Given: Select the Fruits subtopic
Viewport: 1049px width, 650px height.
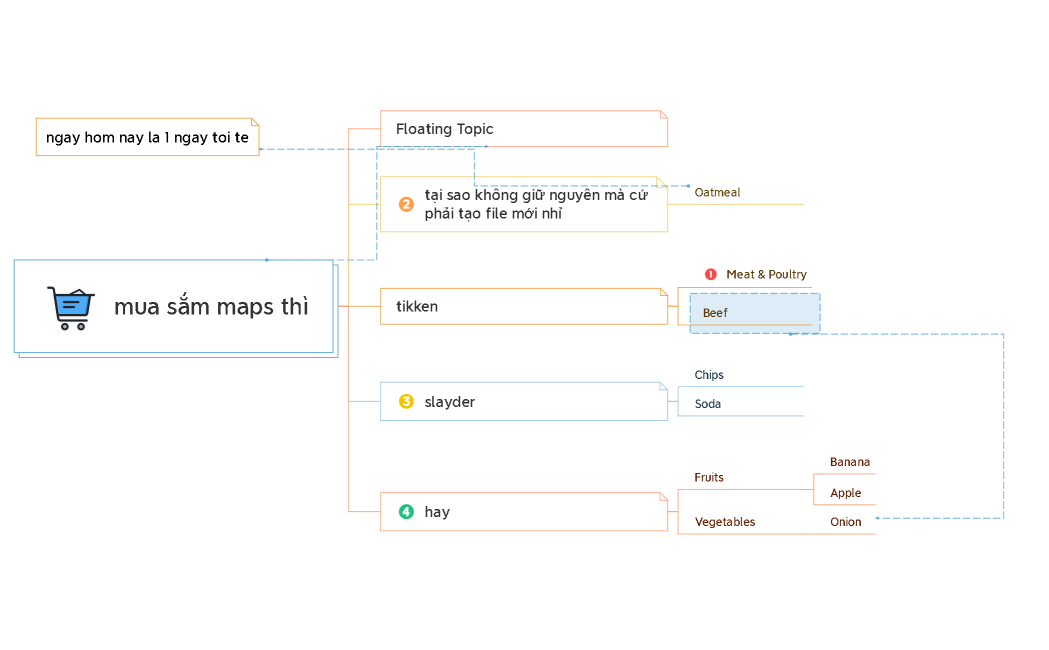Looking at the screenshot, I should click(709, 477).
